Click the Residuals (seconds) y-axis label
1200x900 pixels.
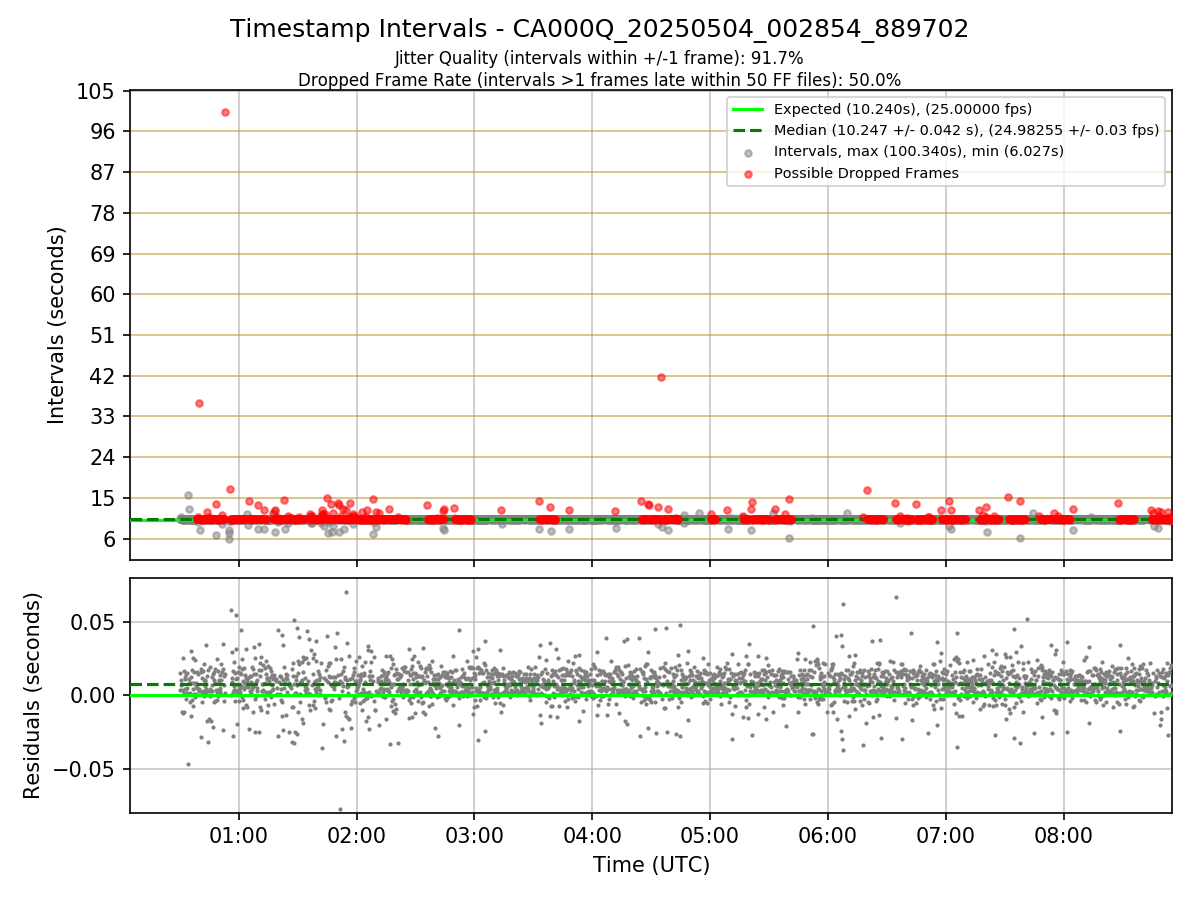(x=33, y=696)
